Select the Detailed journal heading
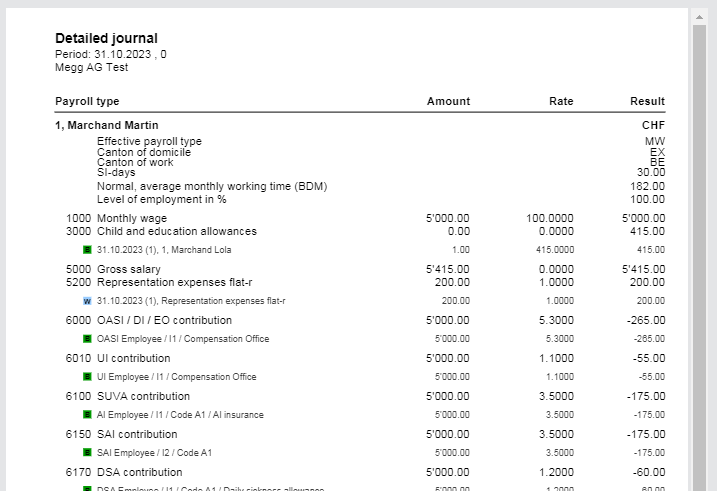This screenshot has width=717, height=491. (x=107, y=38)
